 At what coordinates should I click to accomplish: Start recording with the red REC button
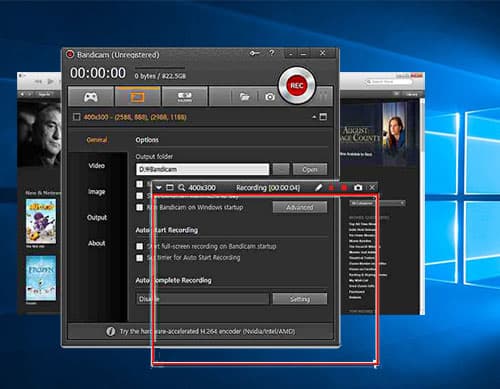point(296,86)
